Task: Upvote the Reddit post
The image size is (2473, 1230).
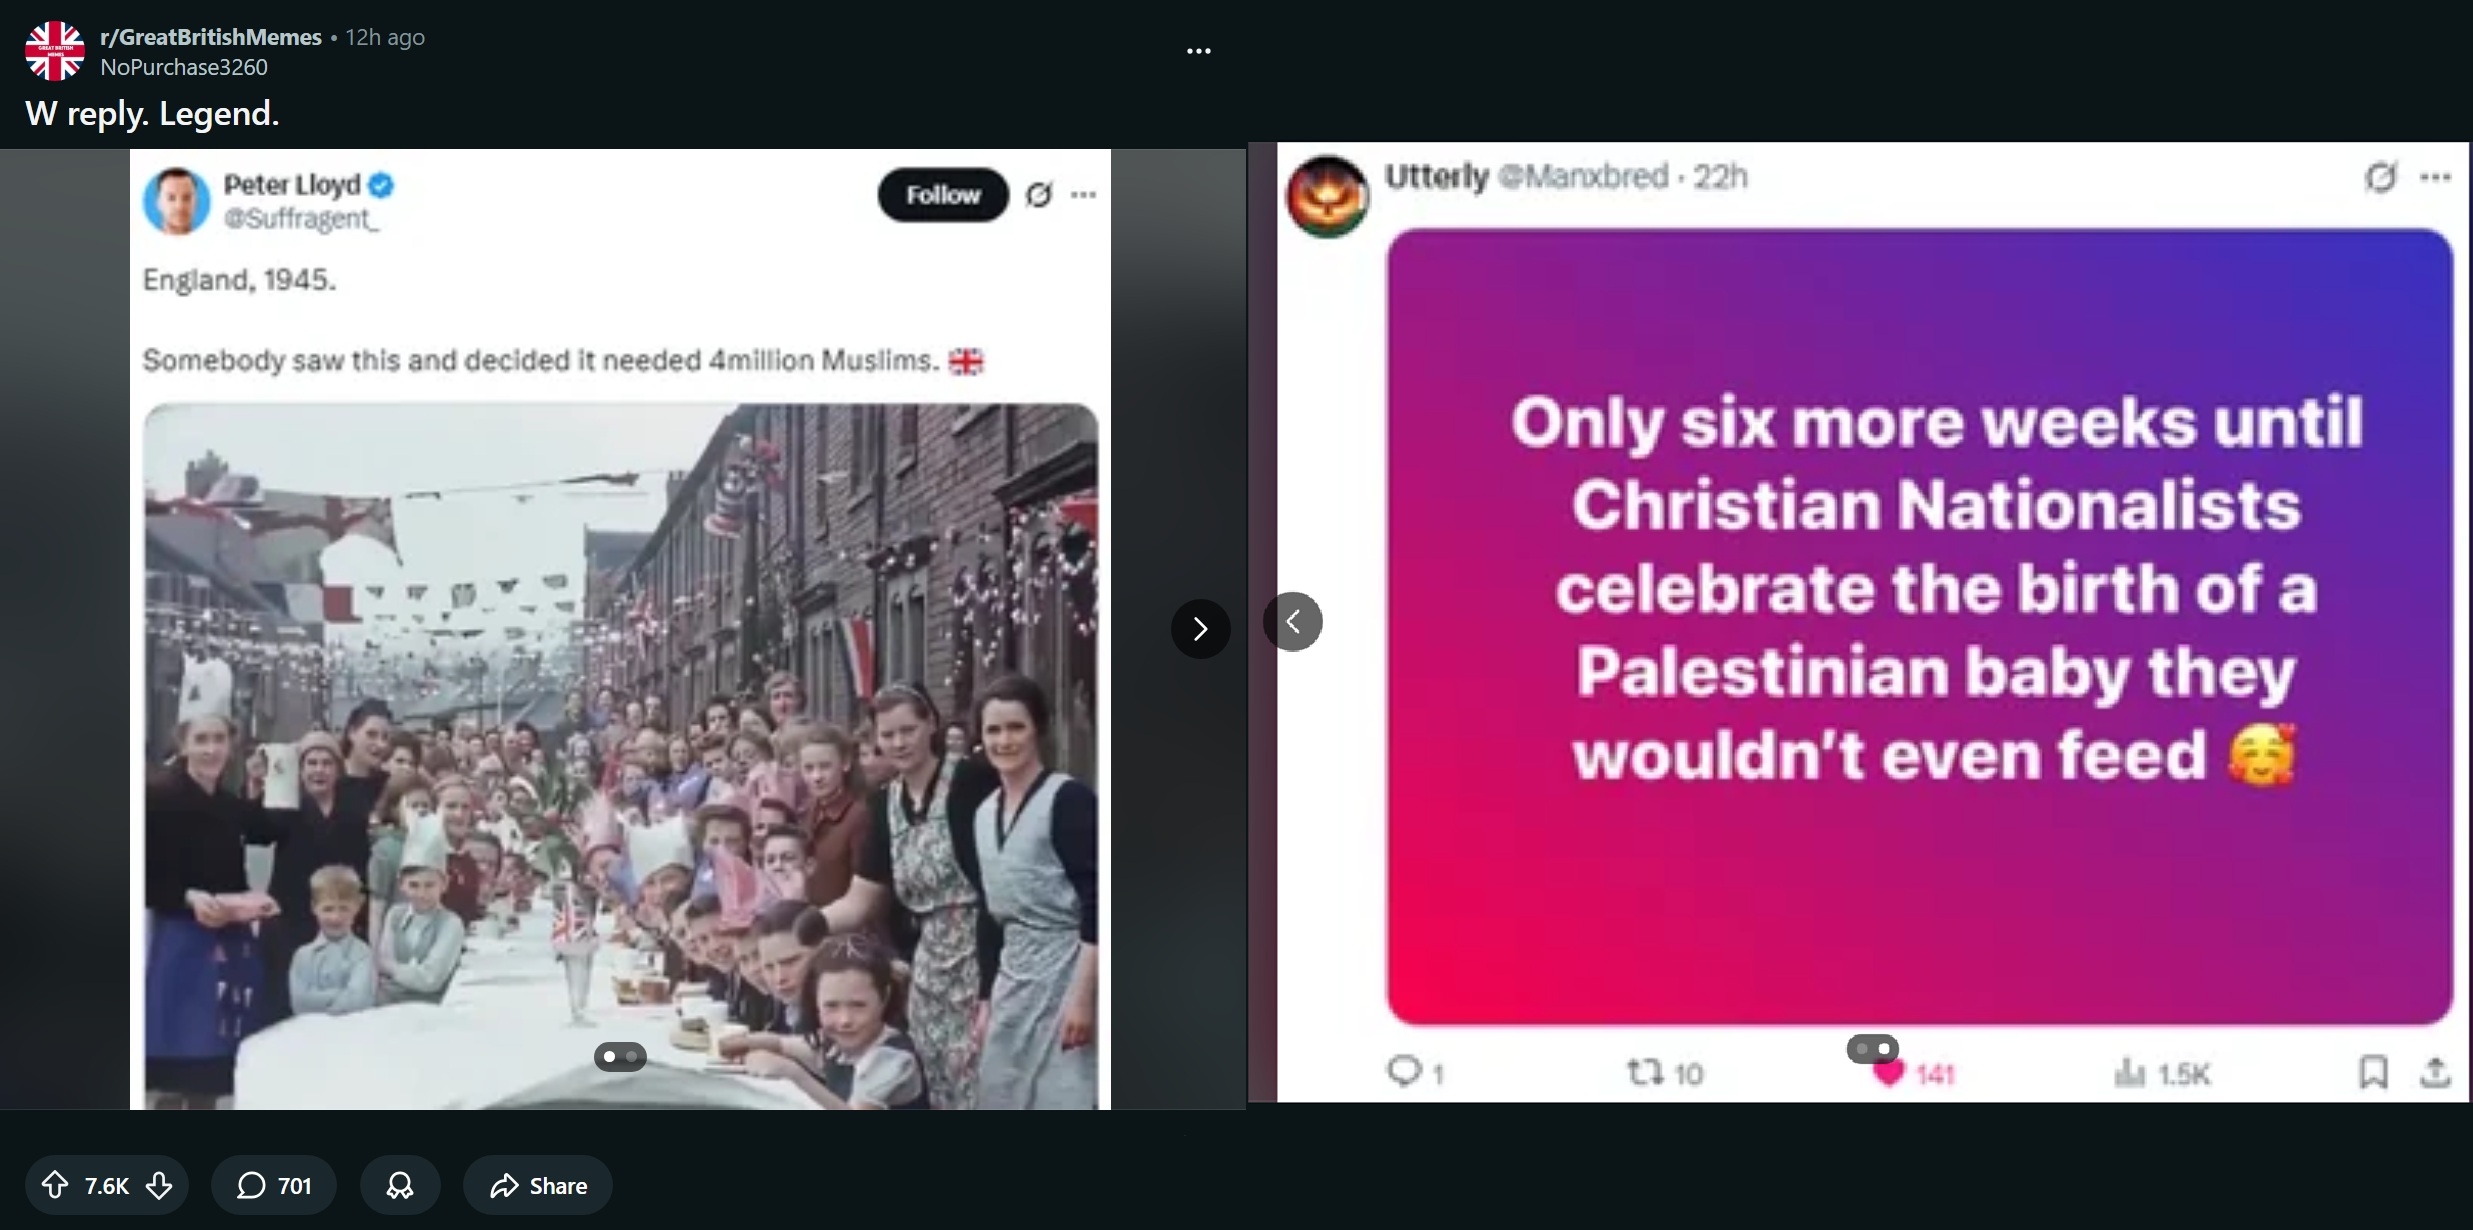Action: [55, 1185]
